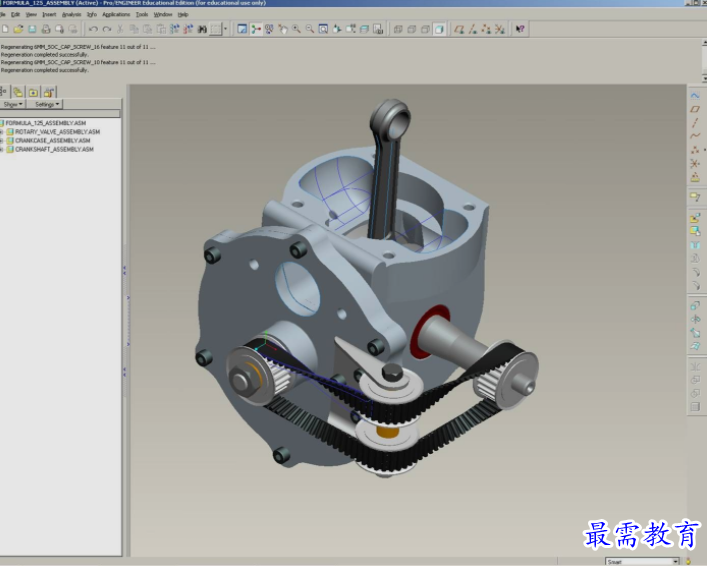Click the Connections tab icon

pyautogui.click(x=49, y=92)
